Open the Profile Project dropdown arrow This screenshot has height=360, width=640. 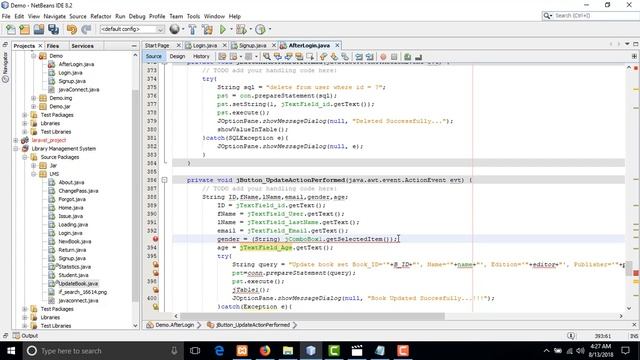point(270,29)
